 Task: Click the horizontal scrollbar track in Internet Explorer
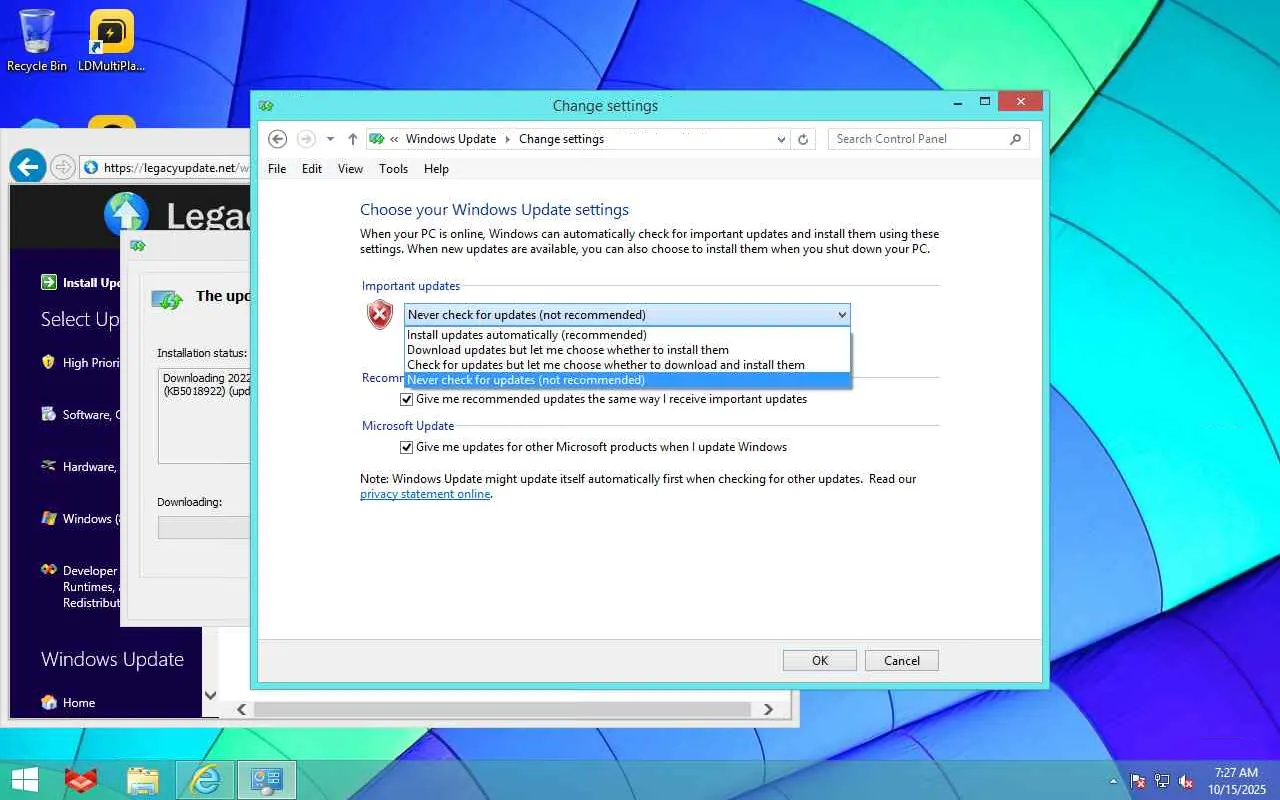(x=502, y=709)
